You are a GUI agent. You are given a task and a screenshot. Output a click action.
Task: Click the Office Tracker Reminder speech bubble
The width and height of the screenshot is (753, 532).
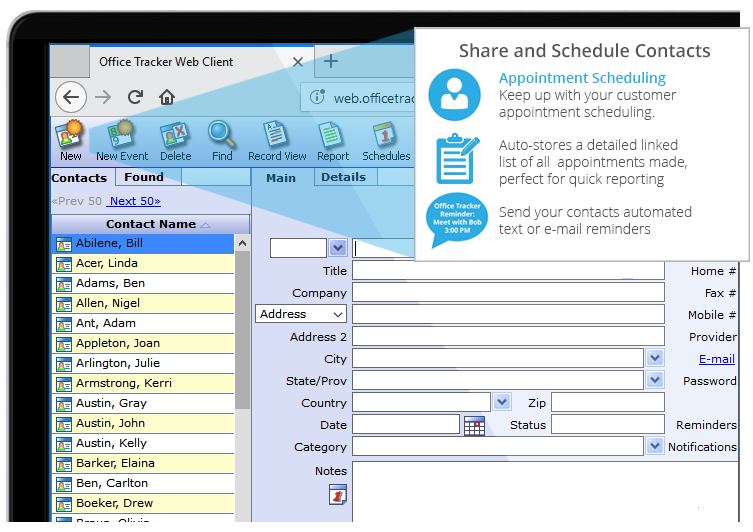[x=456, y=220]
